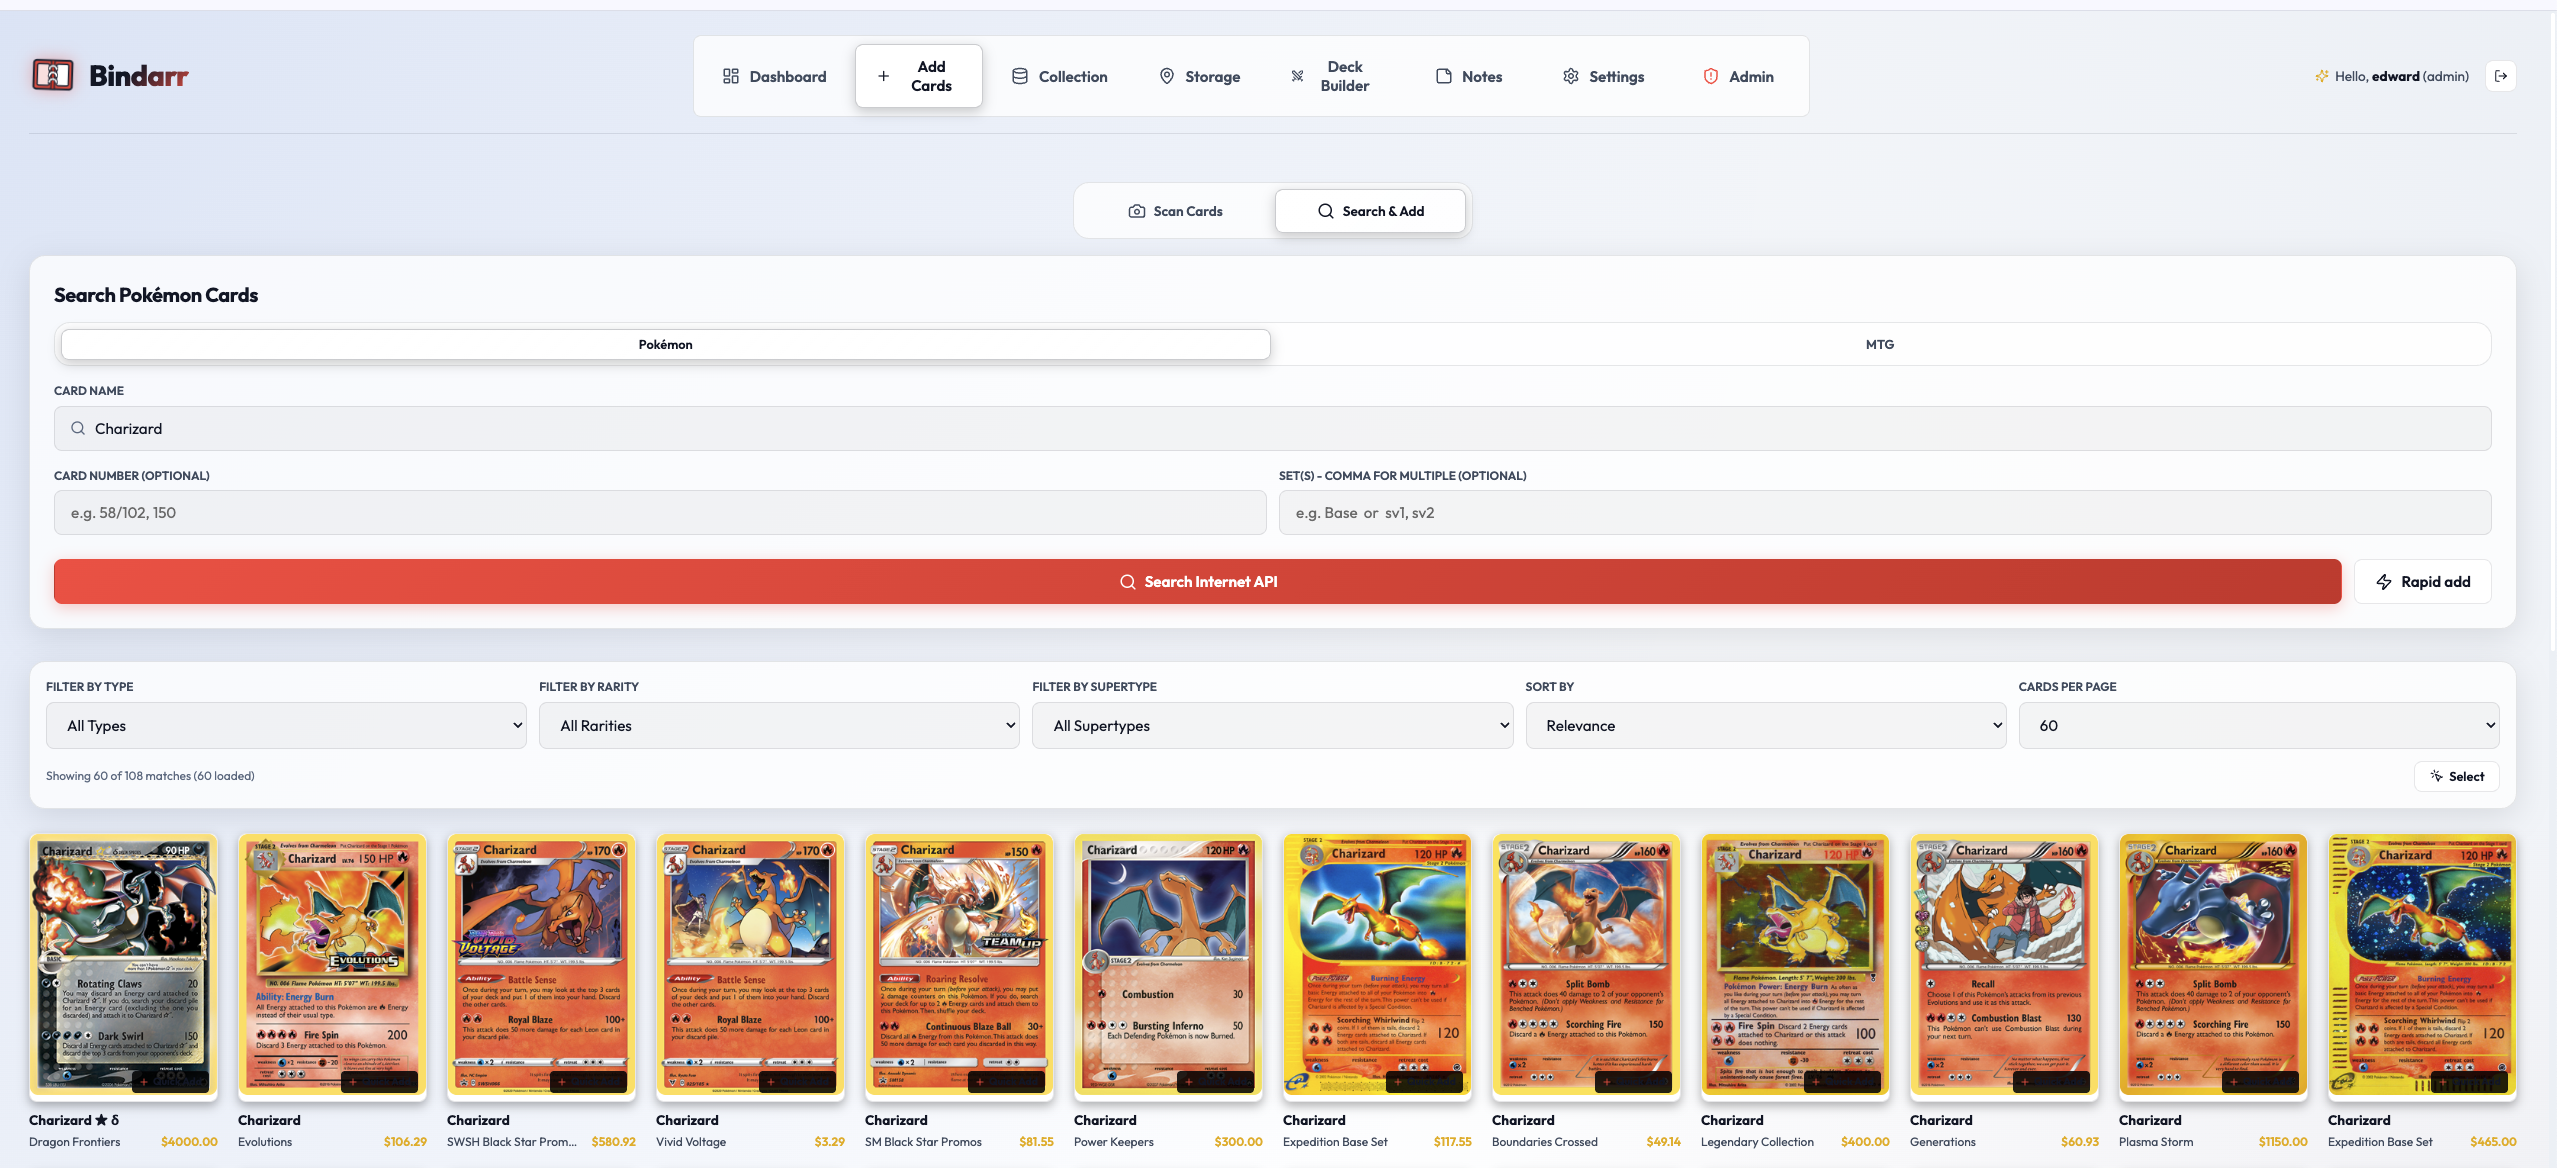
Task: Click the 'Vivid Voltage' set name text
Action: tap(691, 1142)
